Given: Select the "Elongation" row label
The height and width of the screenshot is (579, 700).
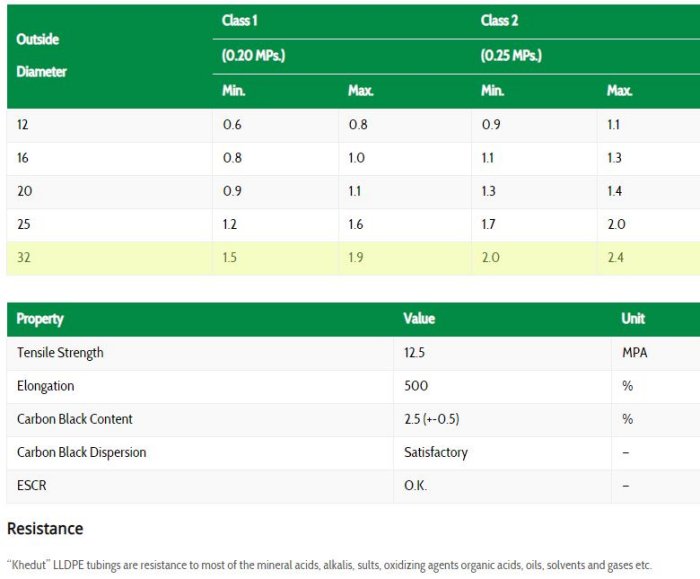Looking at the screenshot, I should [x=45, y=386].
